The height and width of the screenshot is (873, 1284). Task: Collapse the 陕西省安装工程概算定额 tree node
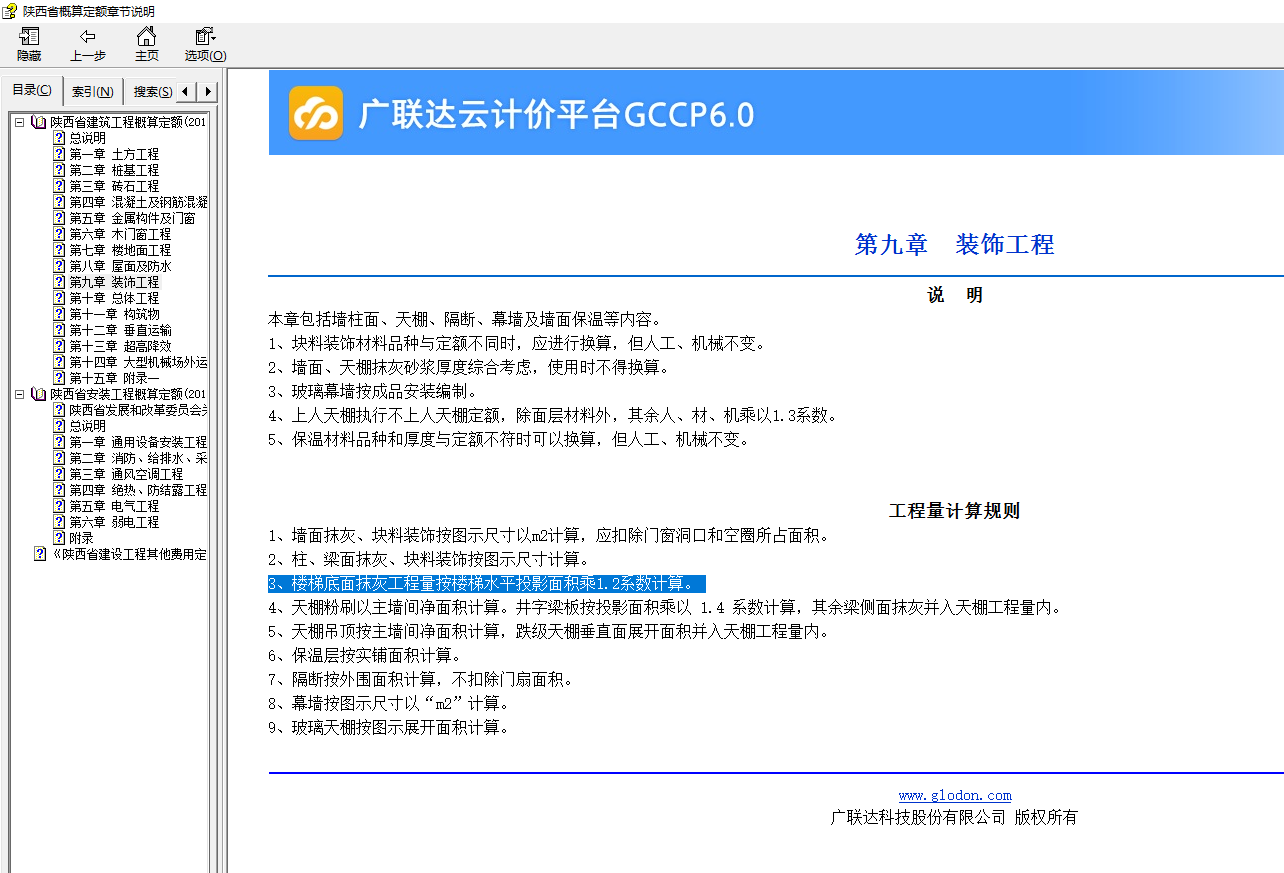point(19,394)
